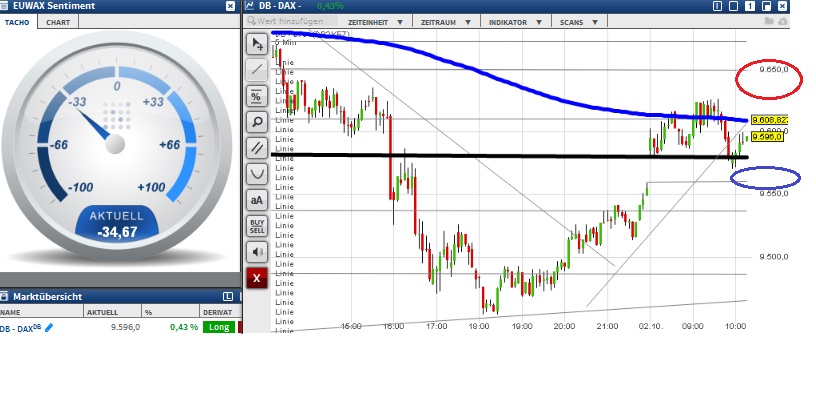Select the arrow pointer tool in chart toolbar
816x393 pixels.
(257, 44)
